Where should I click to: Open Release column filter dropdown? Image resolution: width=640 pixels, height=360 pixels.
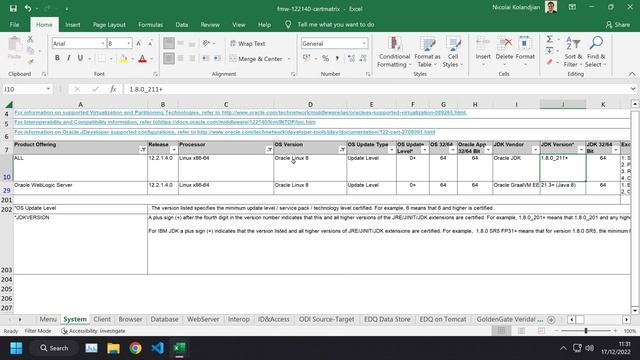(173, 150)
